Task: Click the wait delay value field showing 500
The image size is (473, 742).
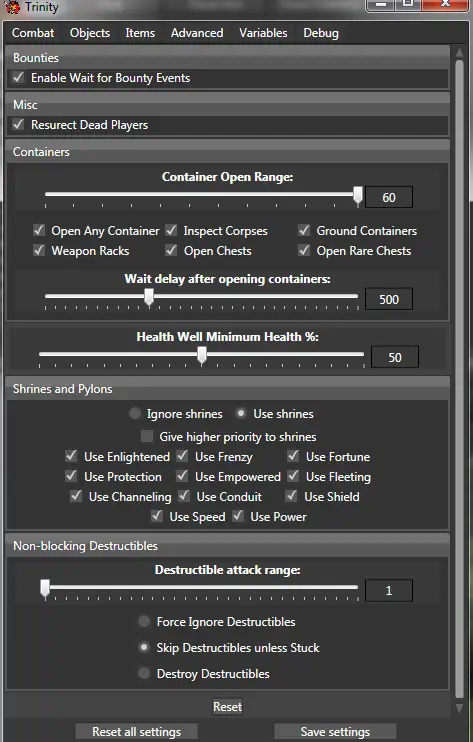Action: point(389,299)
